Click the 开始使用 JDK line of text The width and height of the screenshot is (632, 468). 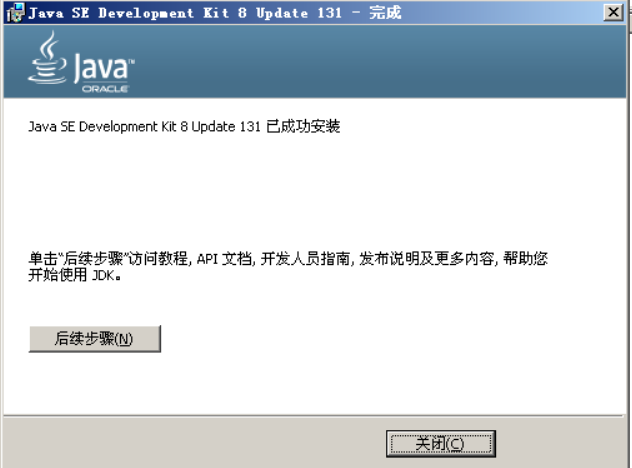coord(75,275)
